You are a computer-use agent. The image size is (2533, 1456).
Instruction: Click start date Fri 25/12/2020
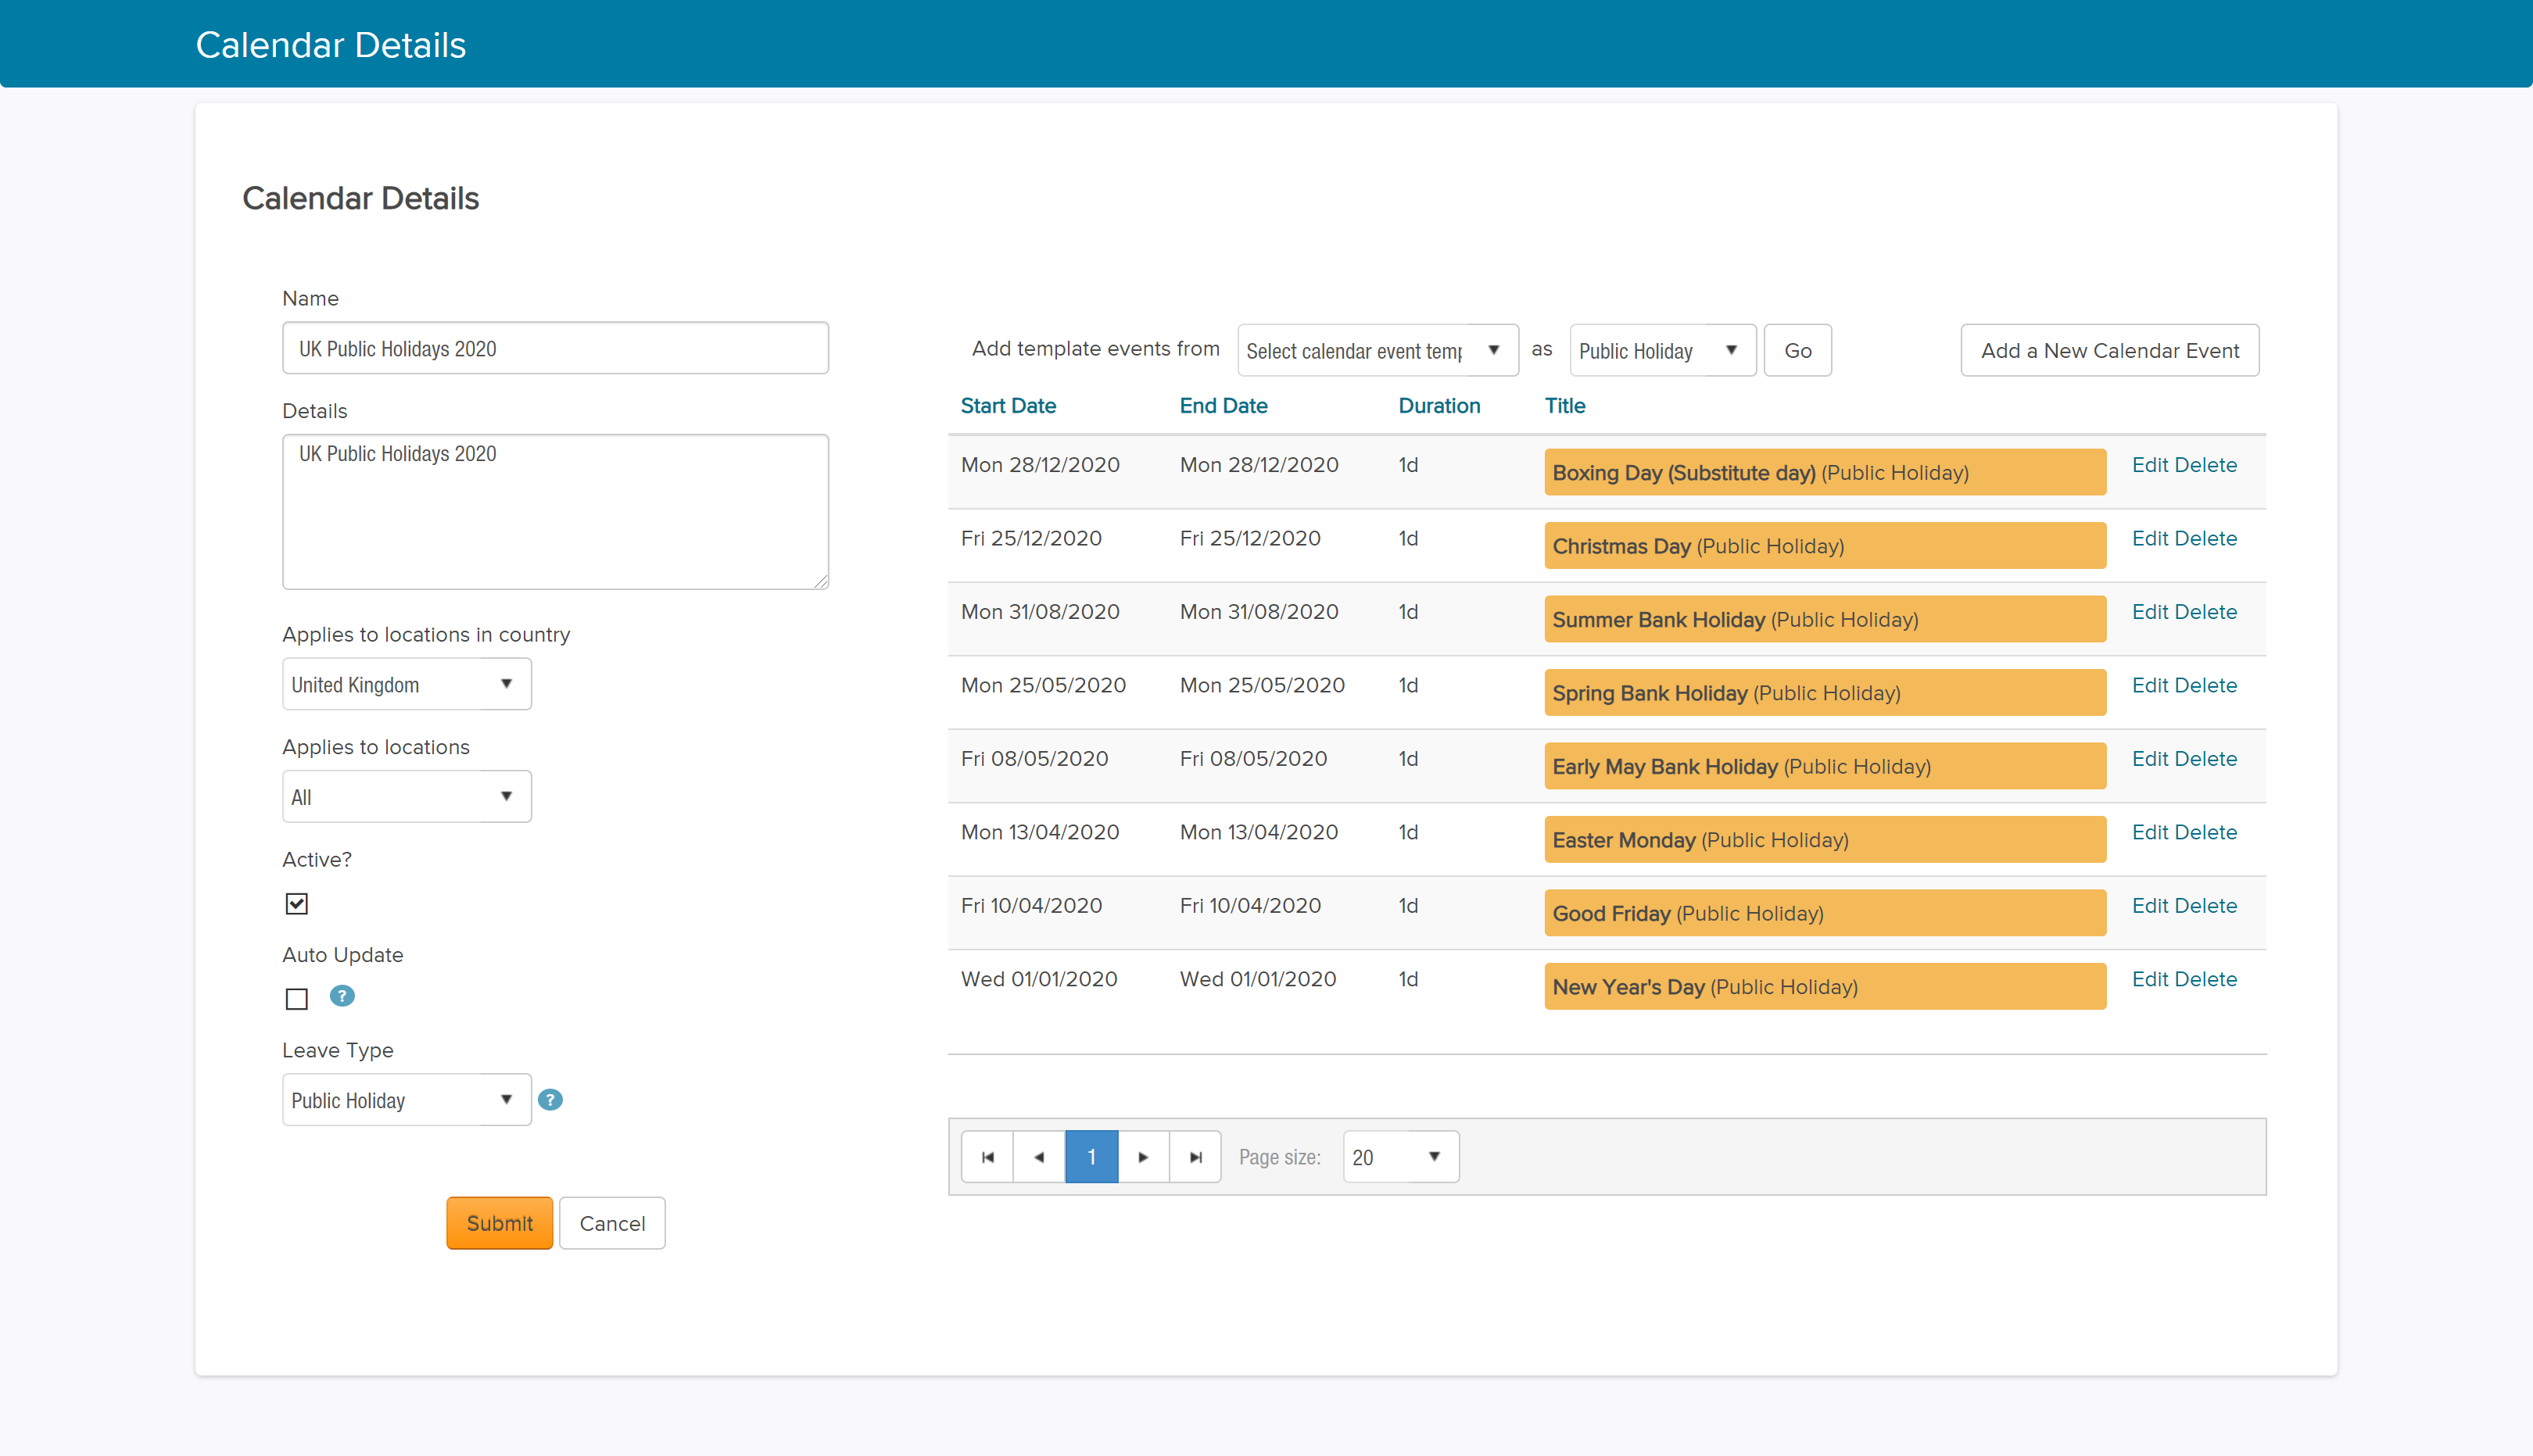[x=1031, y=538]
